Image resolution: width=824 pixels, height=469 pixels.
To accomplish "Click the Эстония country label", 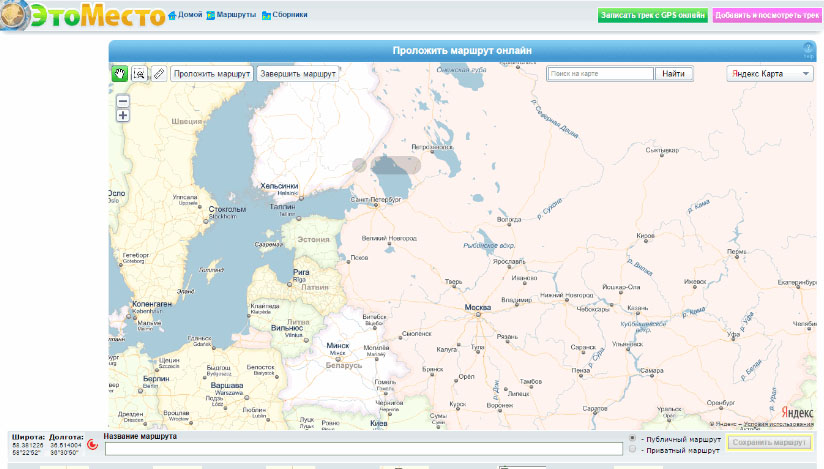I will 314,239.
